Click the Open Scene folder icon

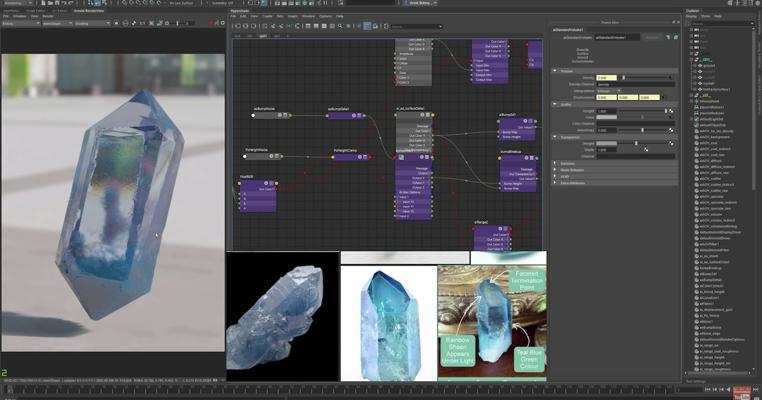[50, 3]
